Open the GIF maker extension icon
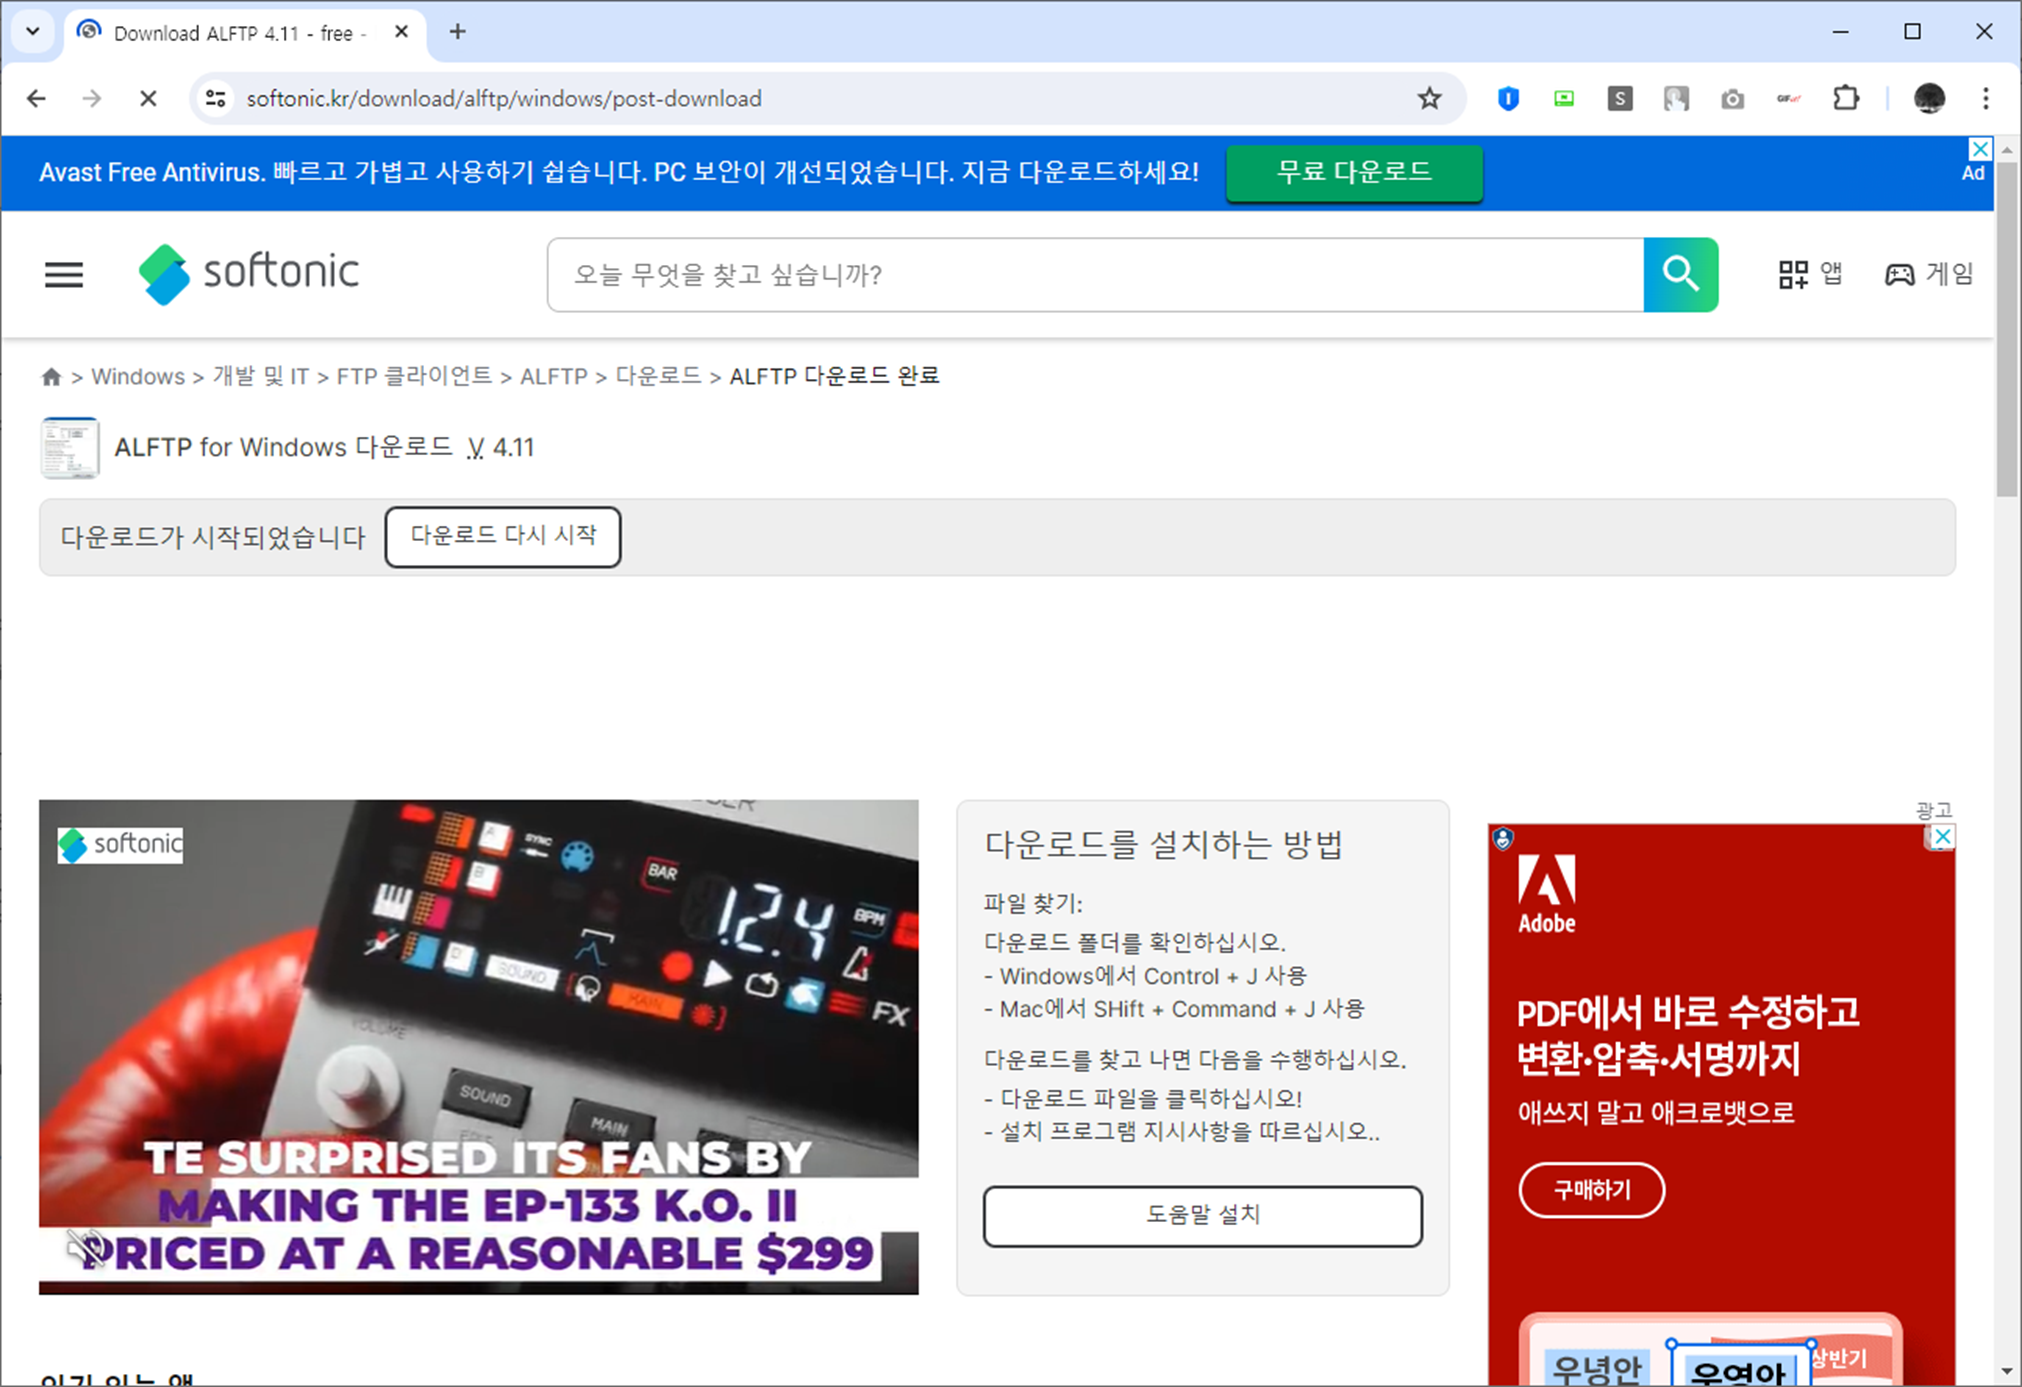The width and height of the screenshot is (2022, 1387). coord(1789,98)
